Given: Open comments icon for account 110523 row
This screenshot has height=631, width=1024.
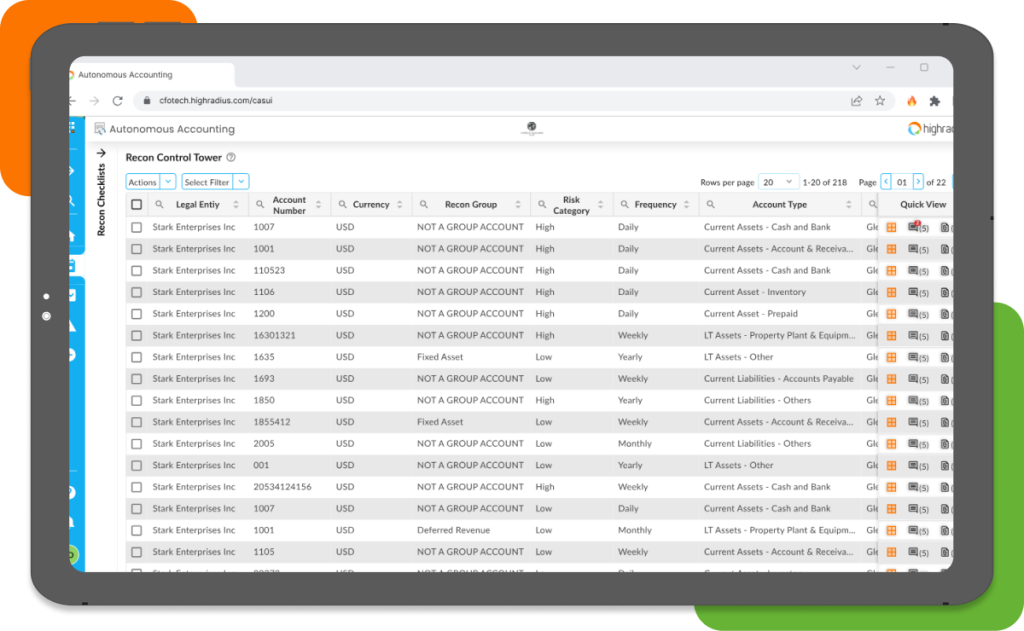Looking at the screenshot, I should click(x=914, y=271).
